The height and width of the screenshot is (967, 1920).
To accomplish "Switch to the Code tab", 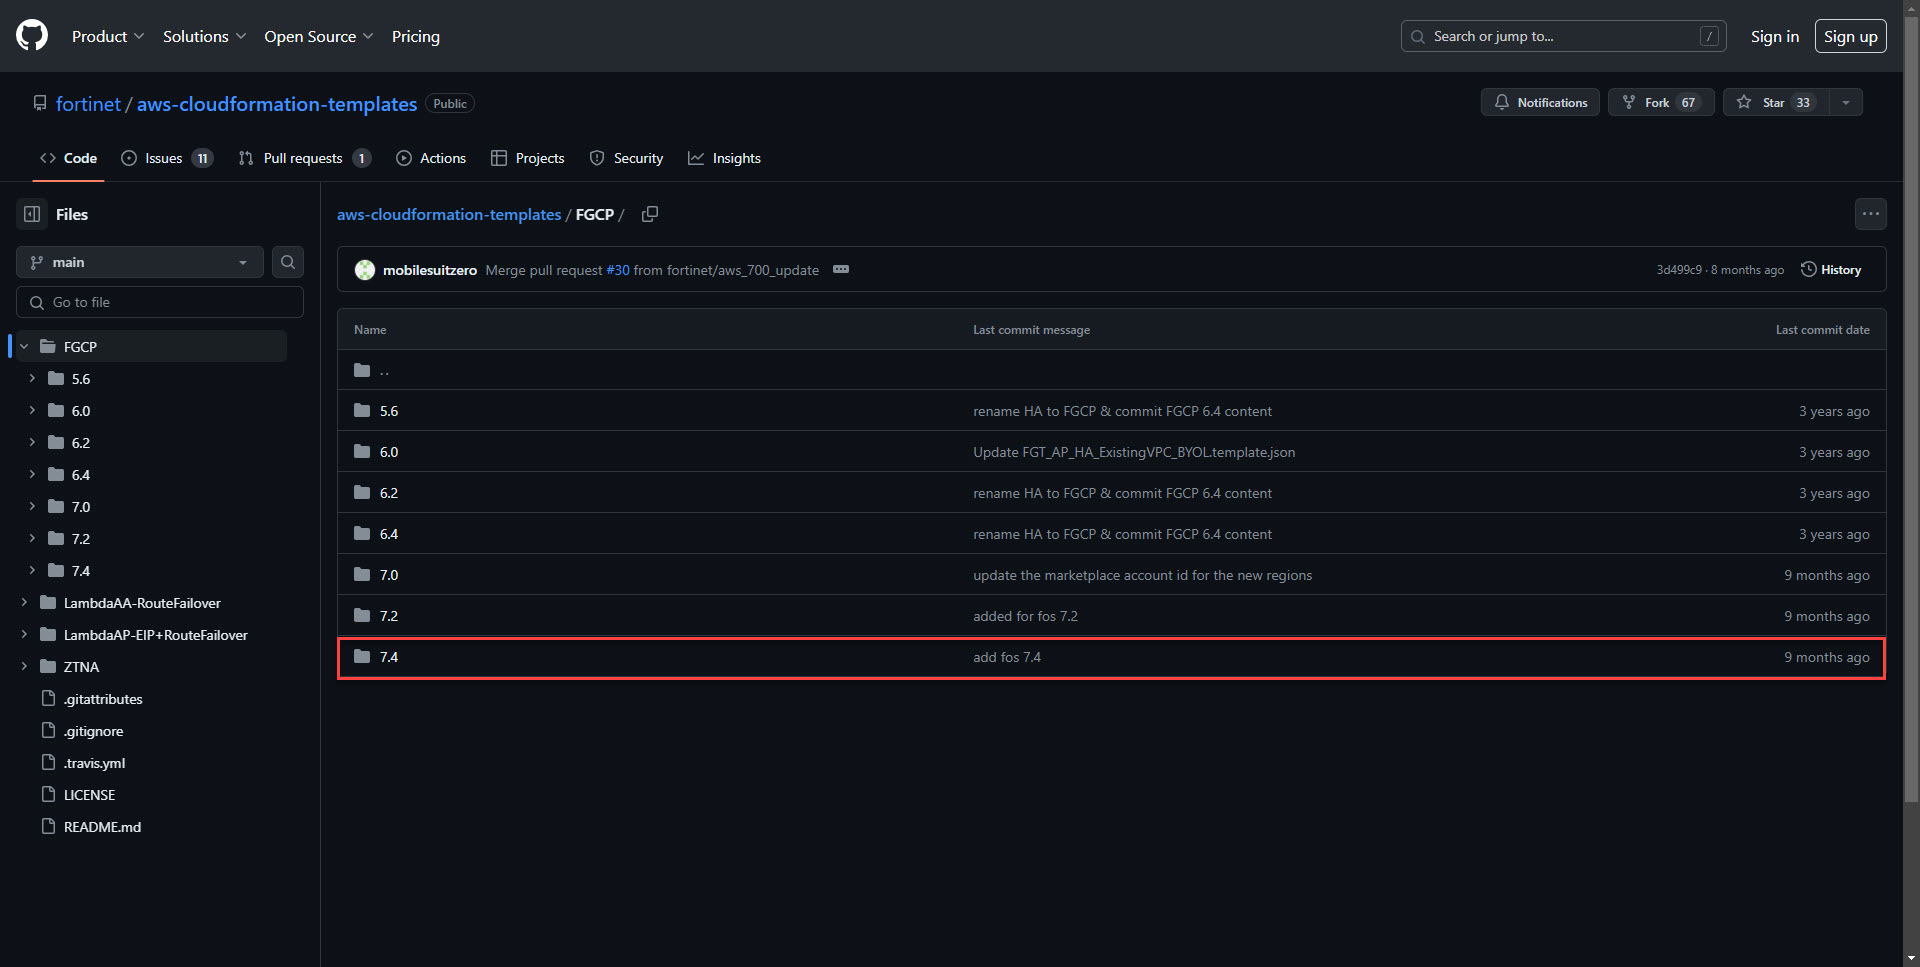I will (x=68, y=158).
